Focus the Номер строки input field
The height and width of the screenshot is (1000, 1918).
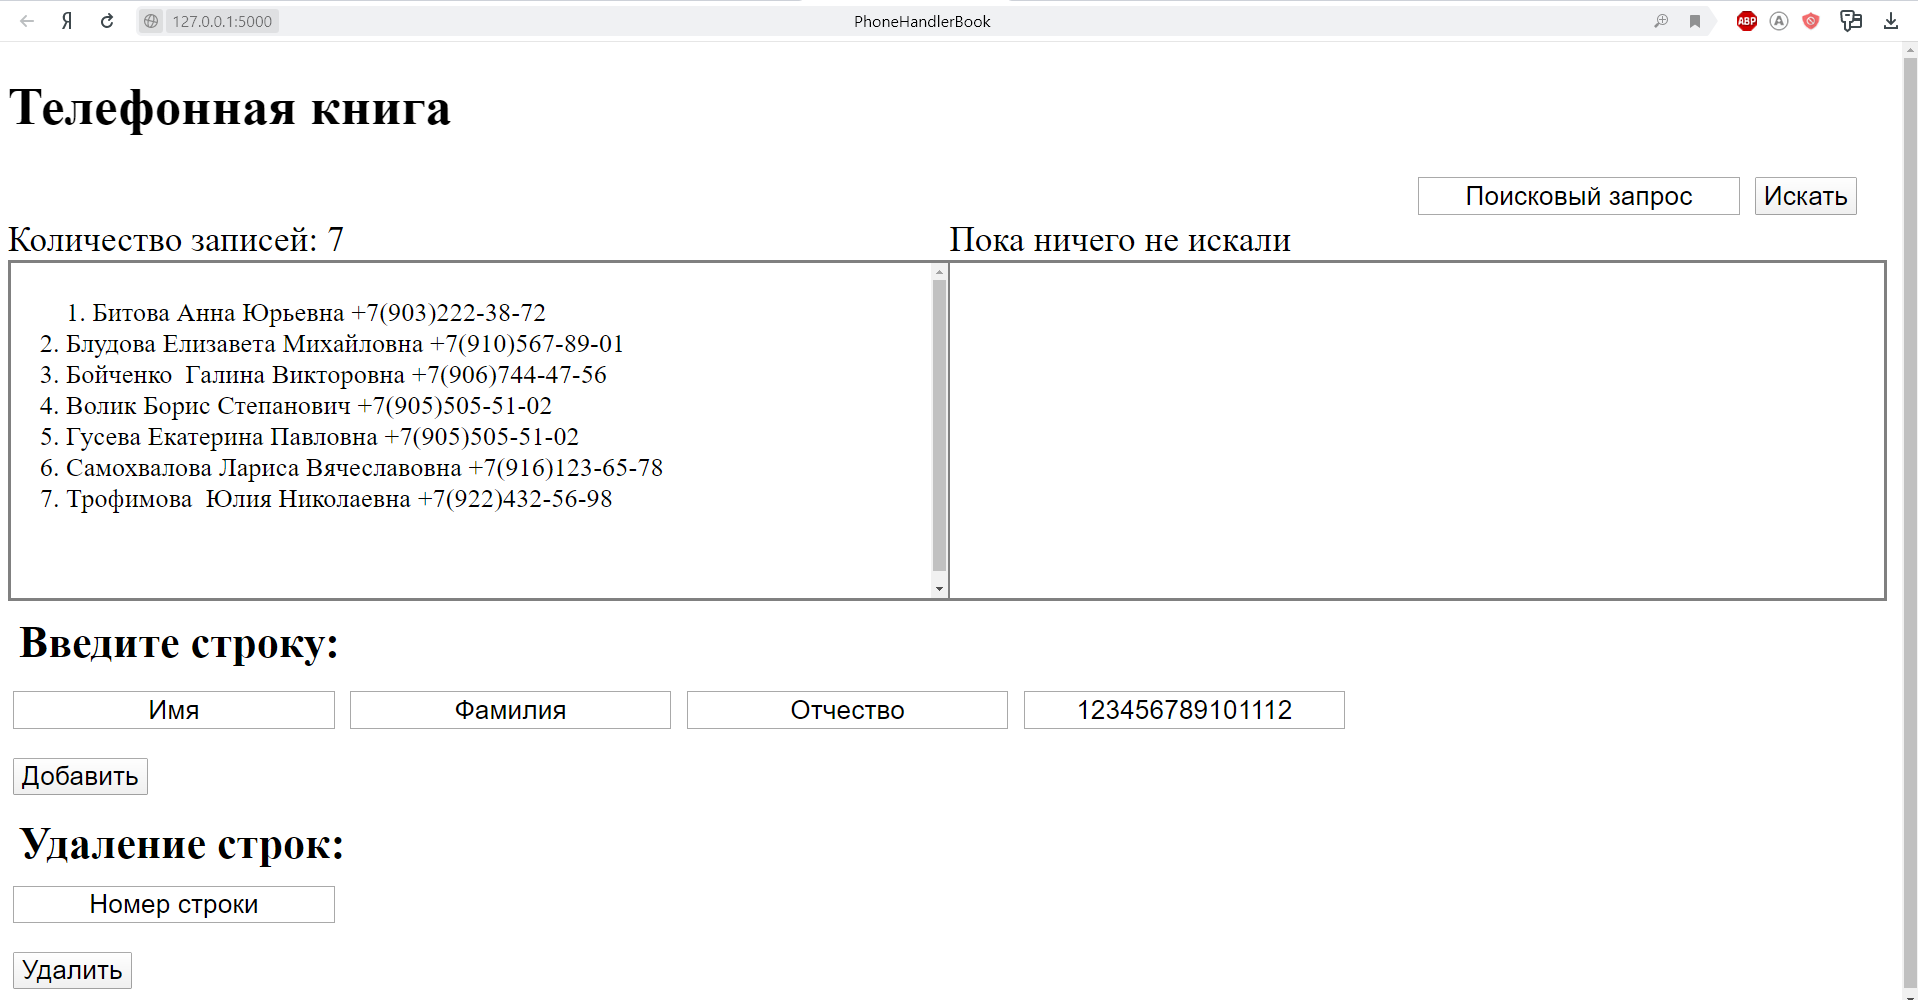(174, 904)
